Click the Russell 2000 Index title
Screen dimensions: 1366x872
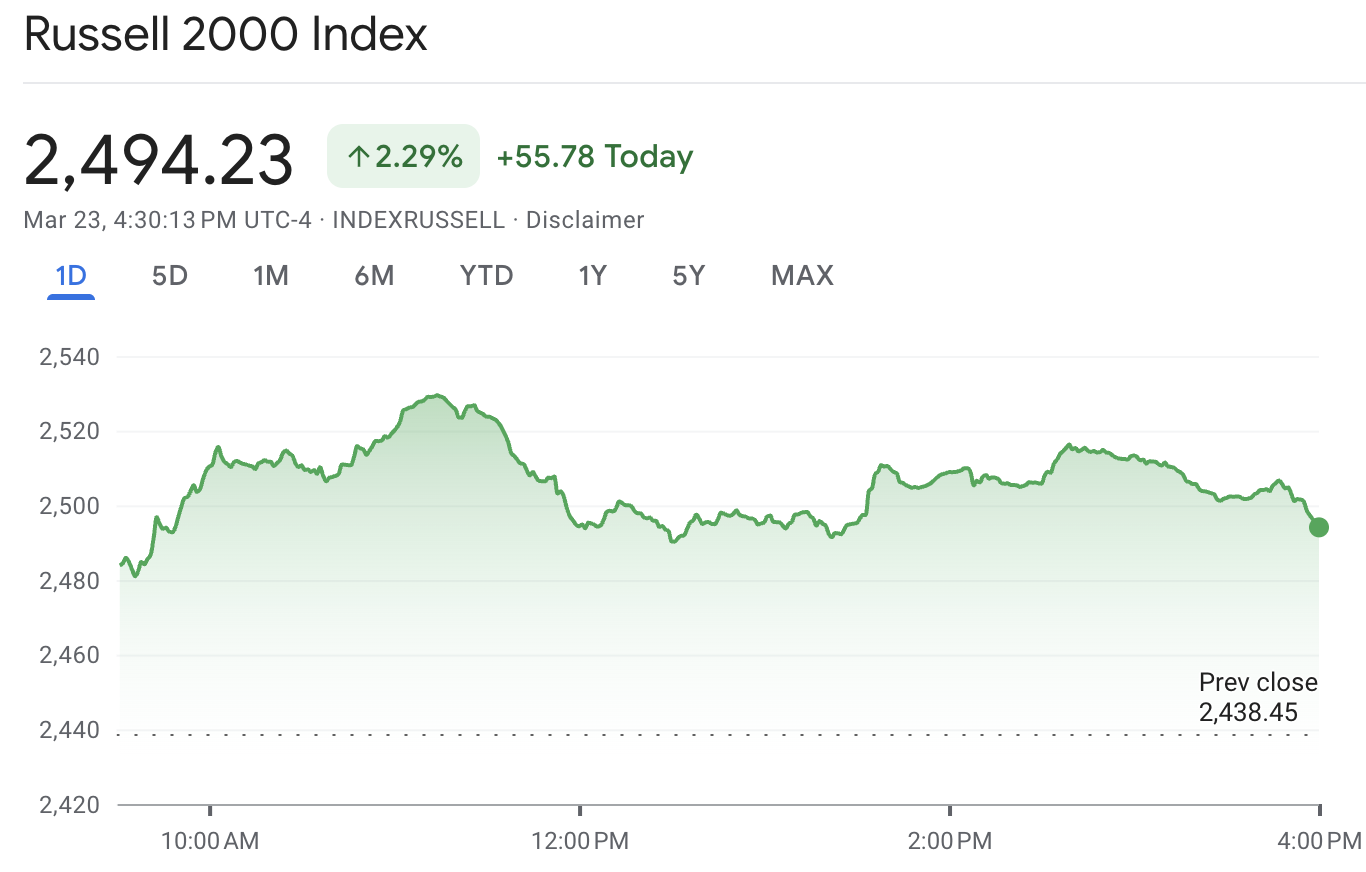[x=226, y=35]
